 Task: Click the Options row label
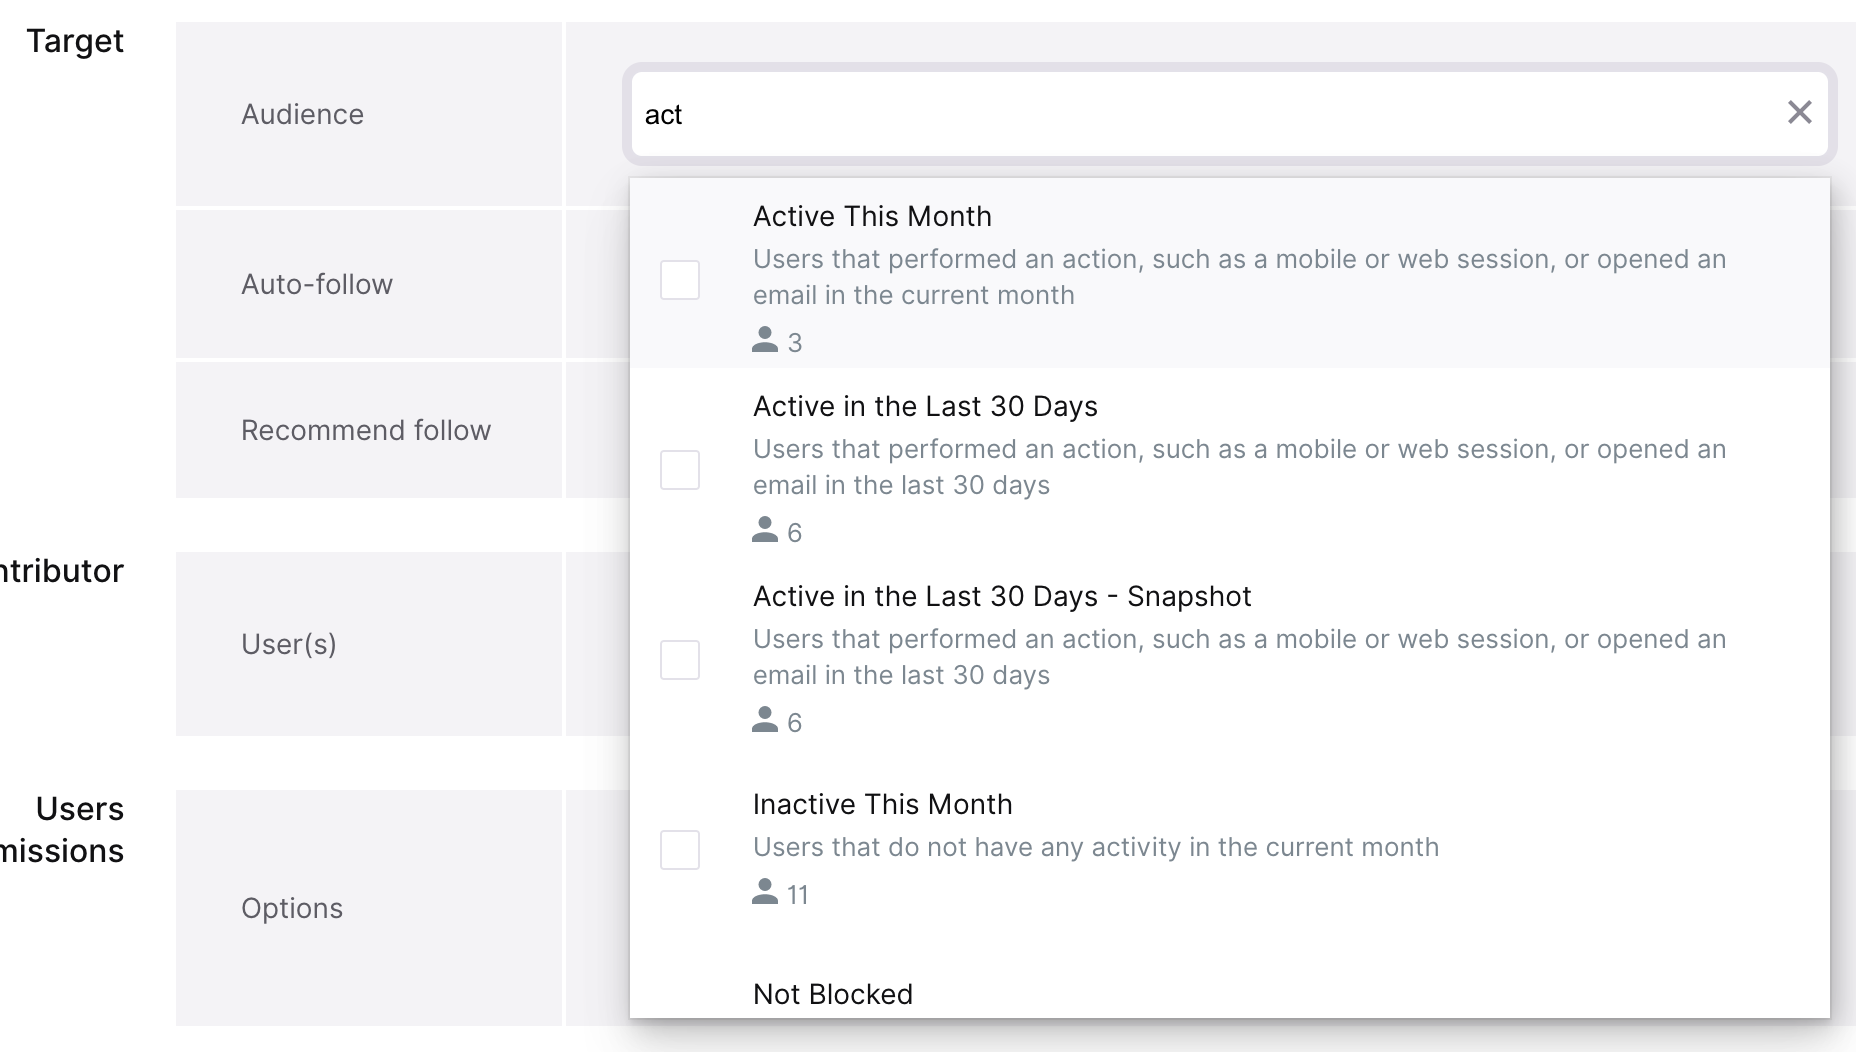click(292, 908)
